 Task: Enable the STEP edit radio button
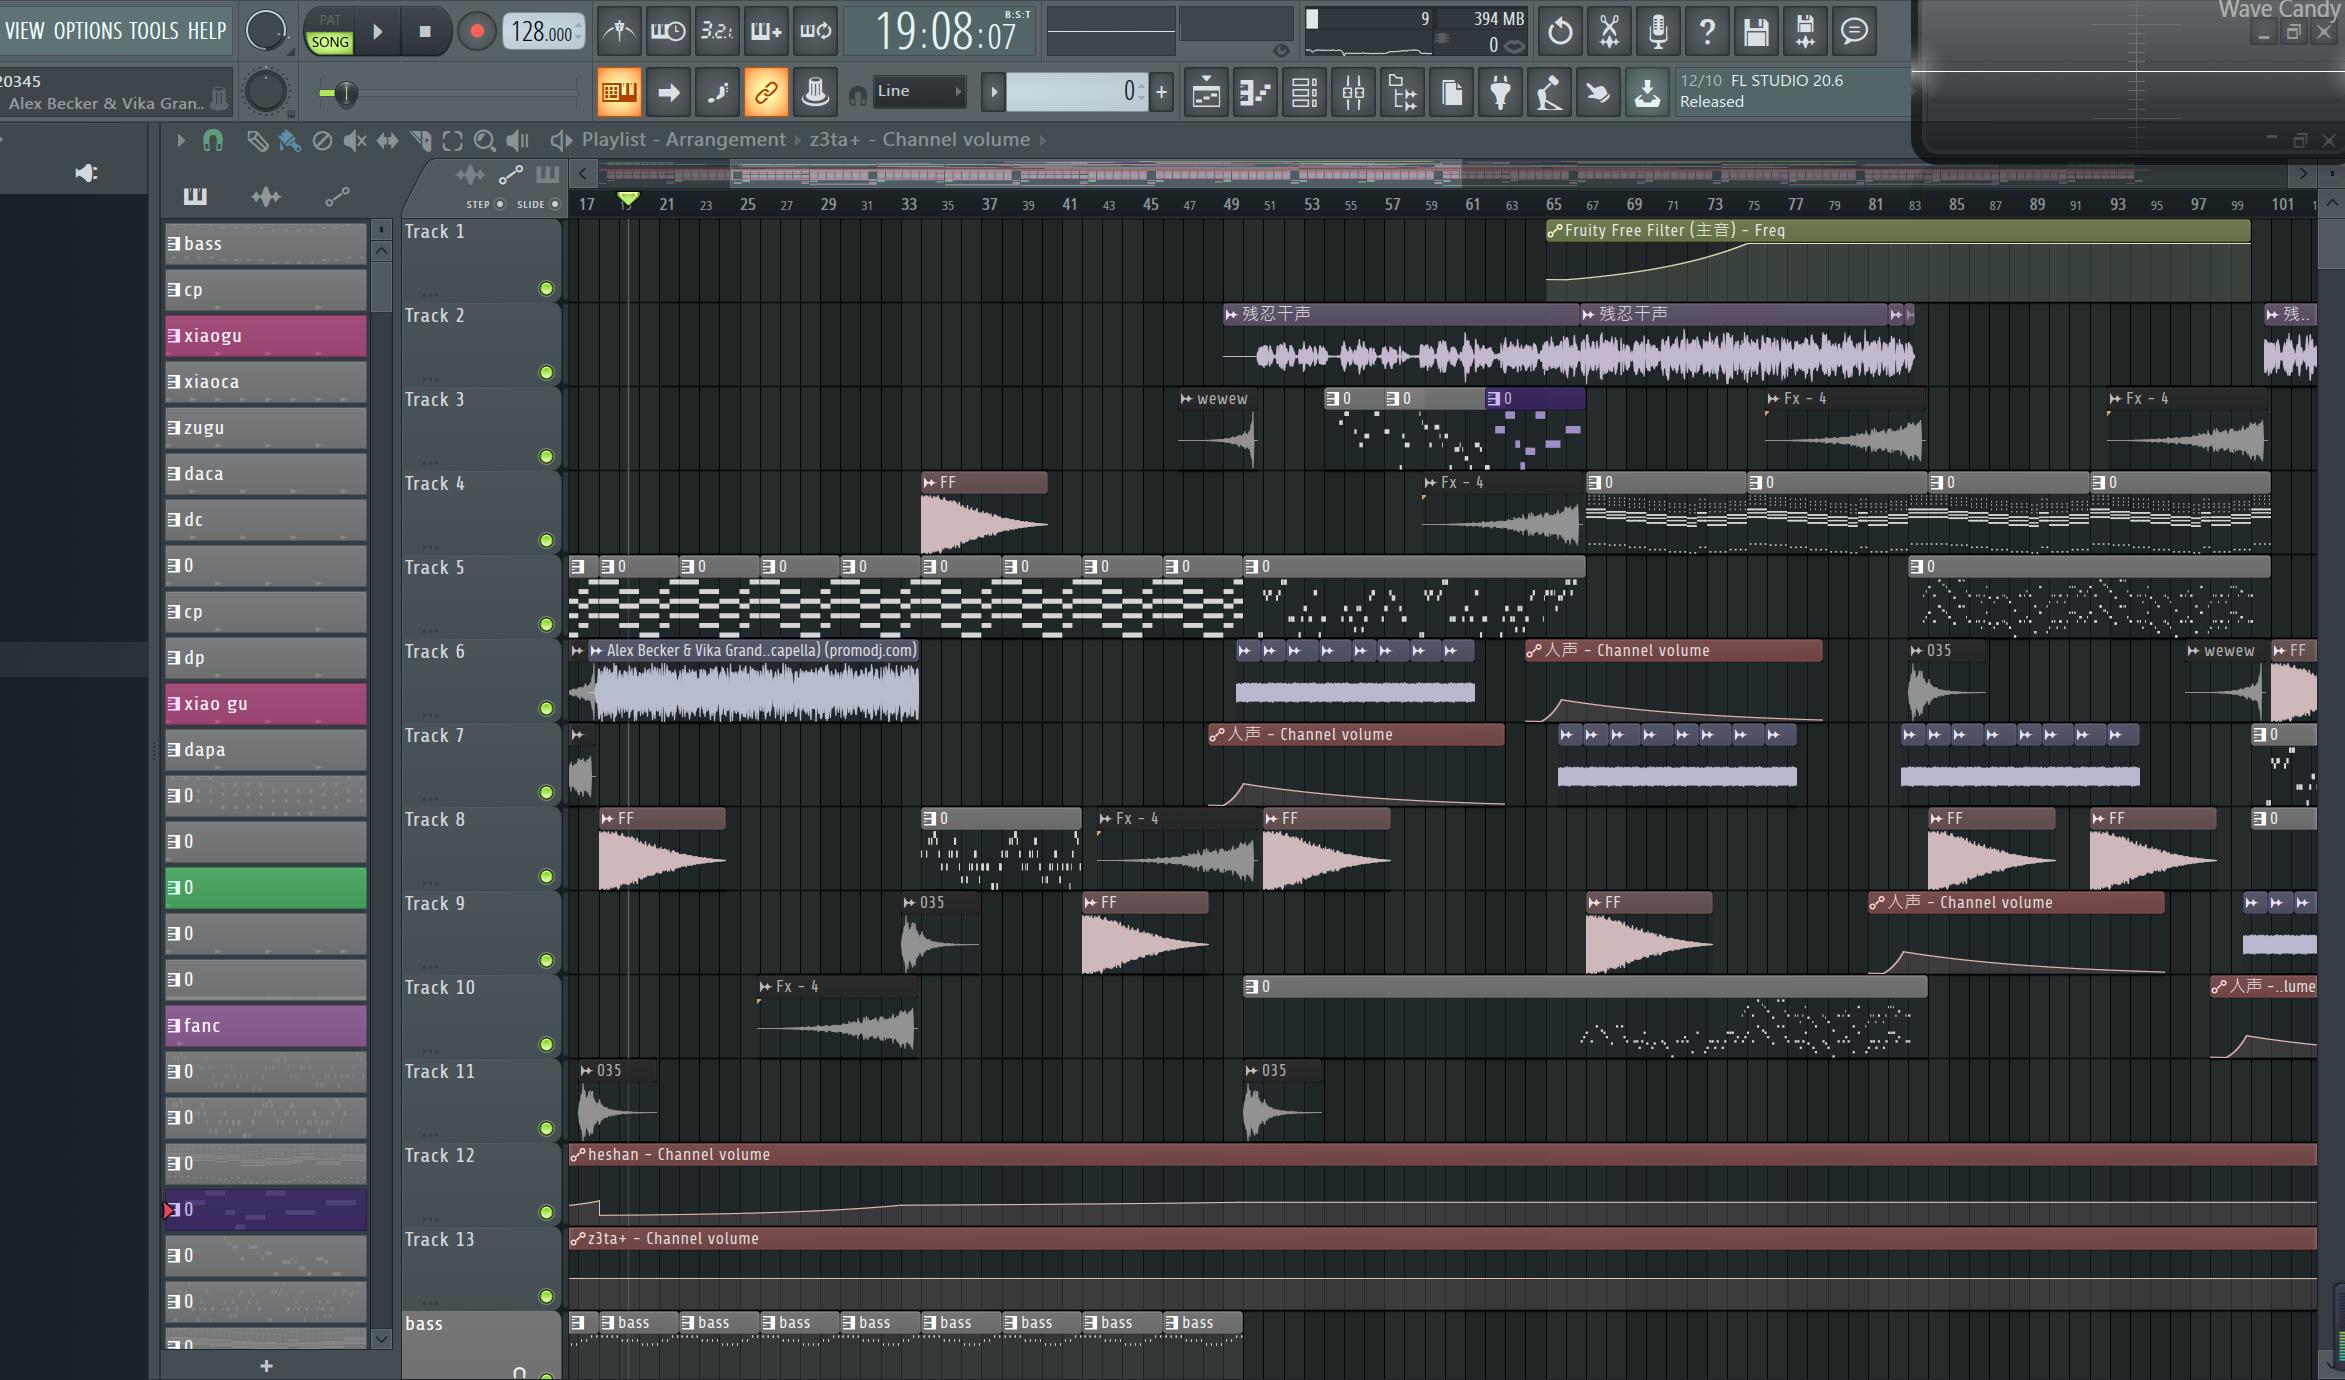coord(500,204)
